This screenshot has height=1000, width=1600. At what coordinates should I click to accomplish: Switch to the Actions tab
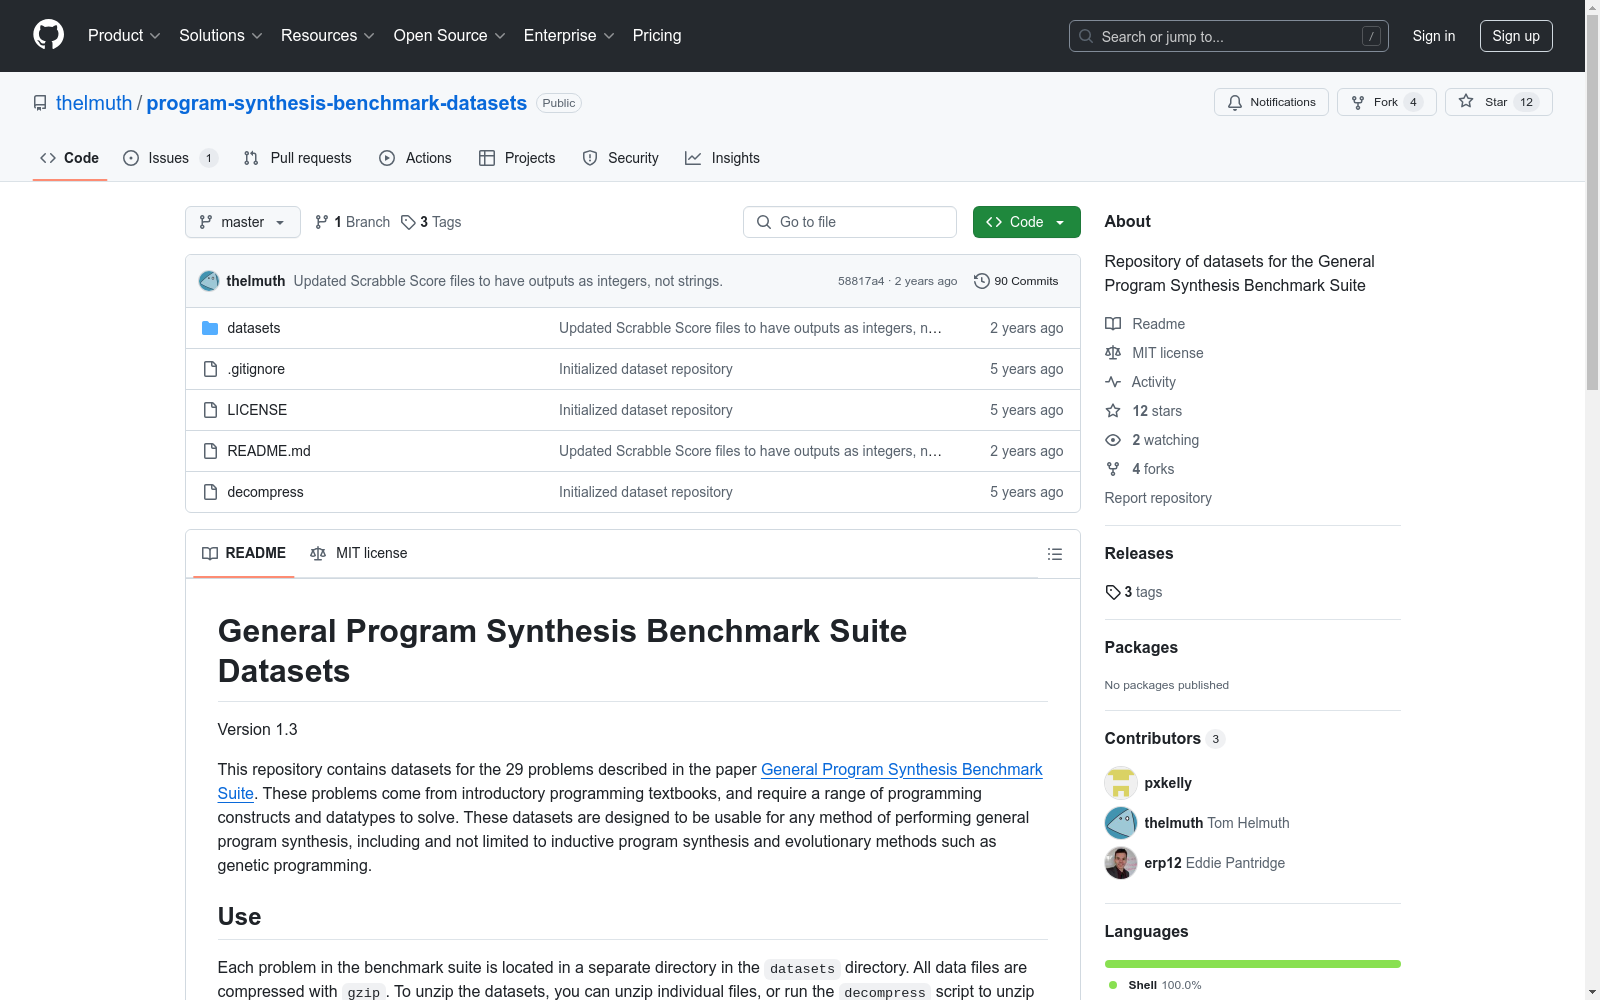(416, 158)
